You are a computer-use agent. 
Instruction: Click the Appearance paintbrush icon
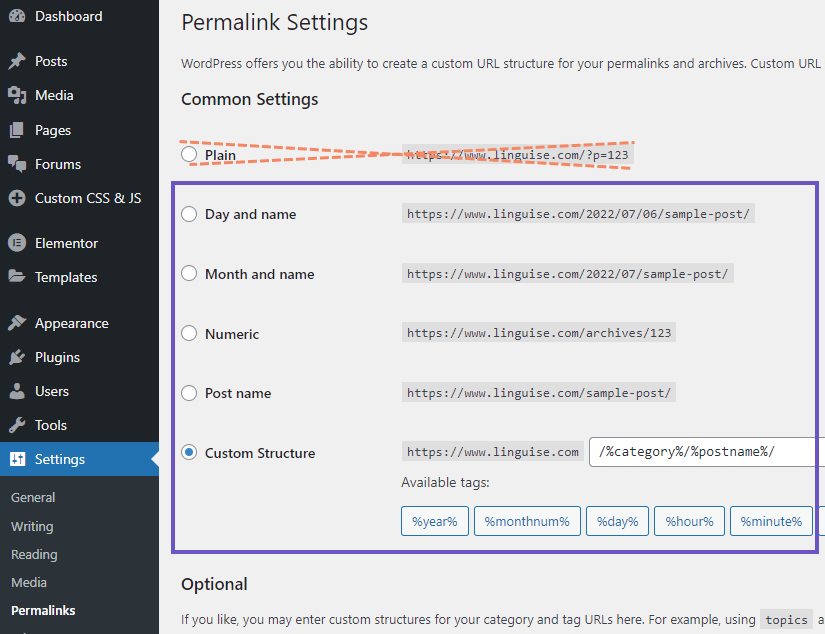point(17,323)
